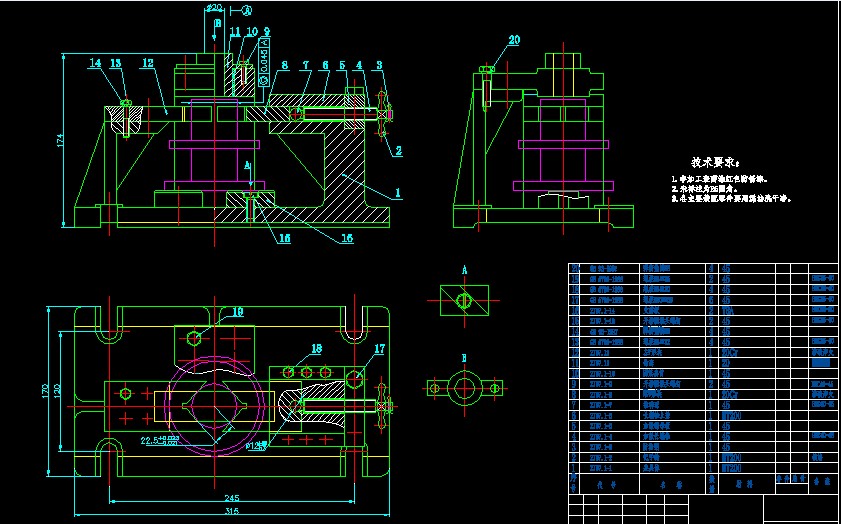Select the part balloon labeled 12

pos(147,63)
